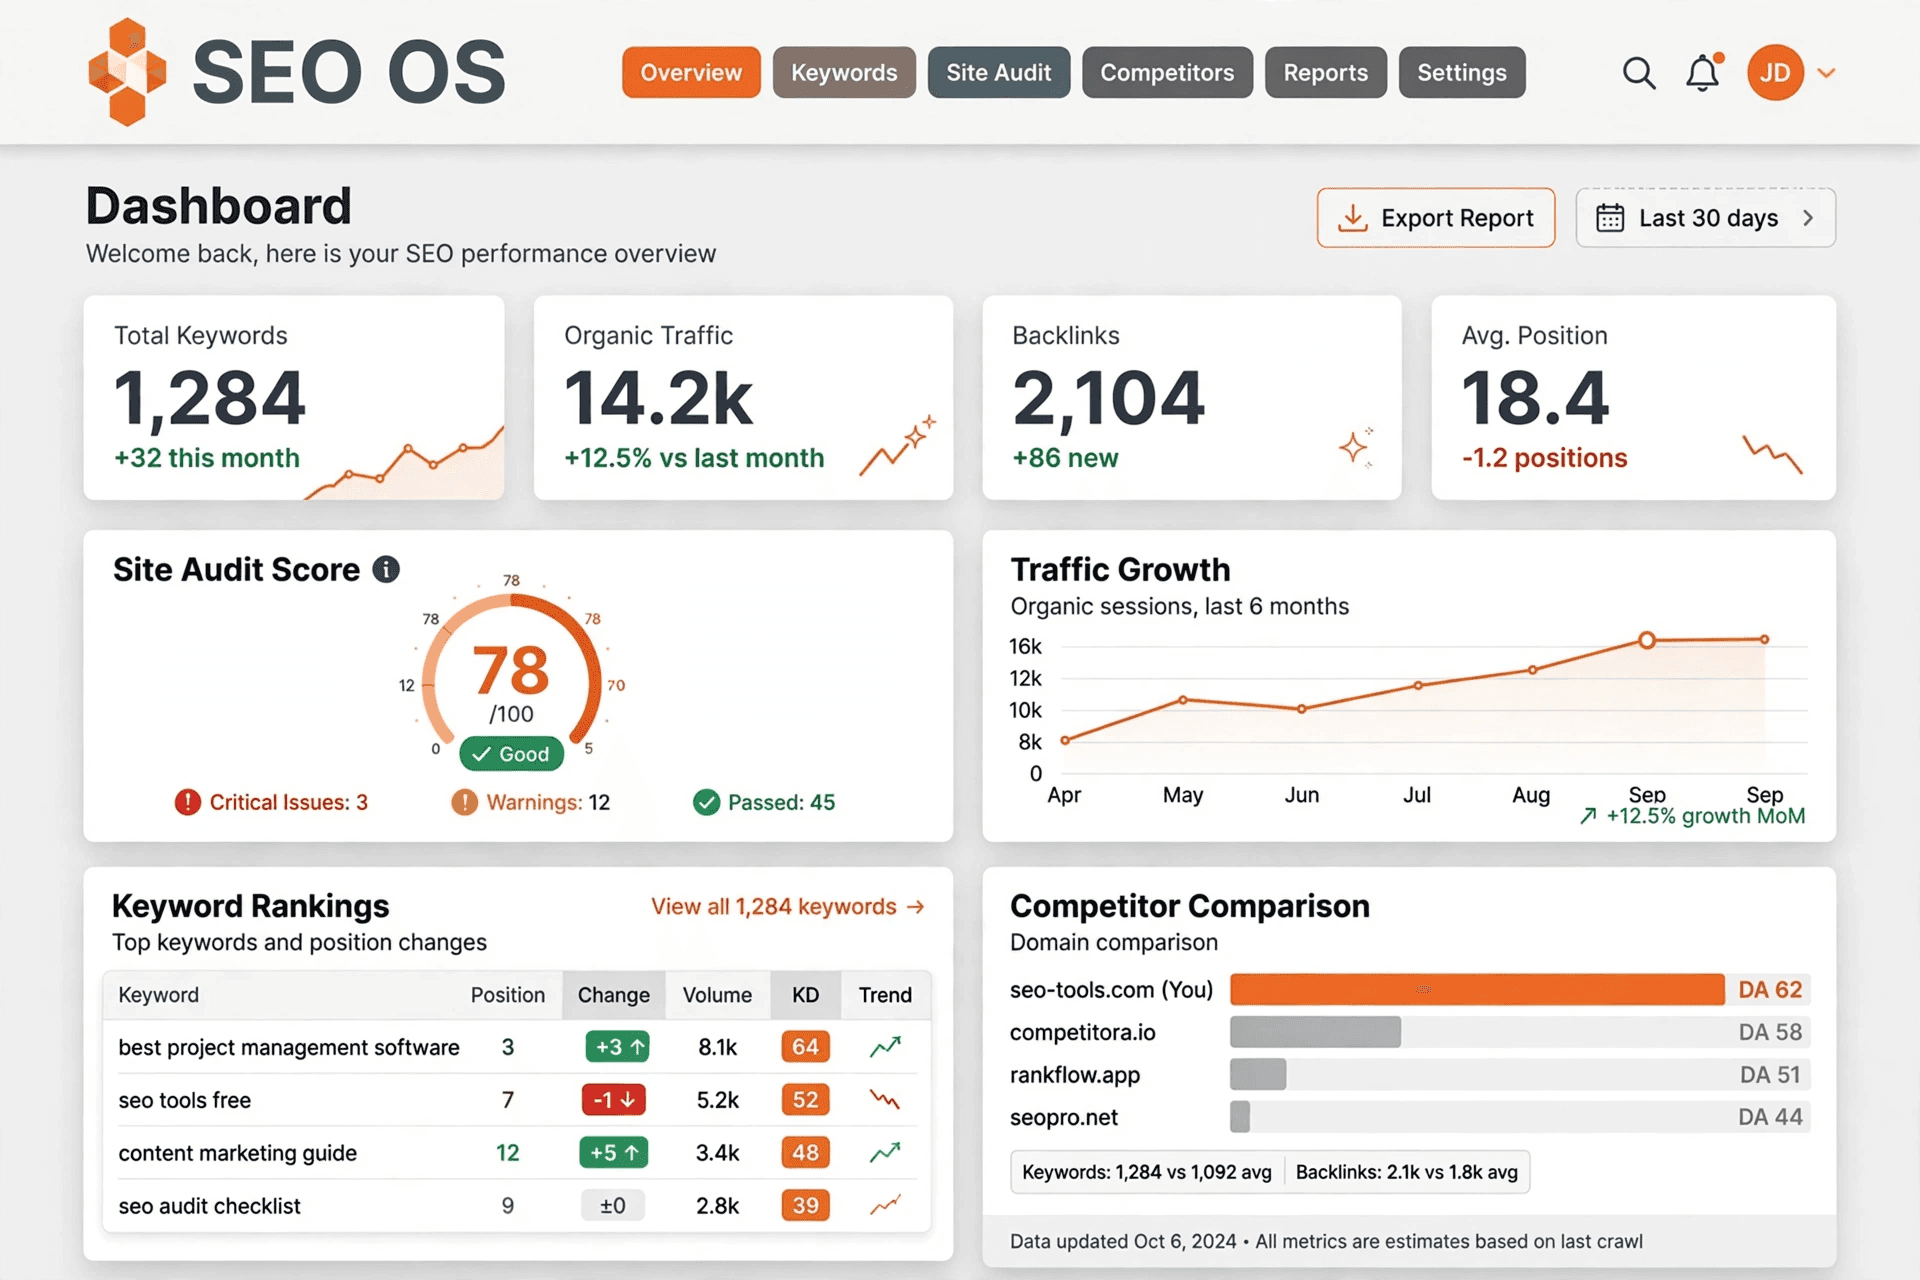Go to the Competitors tab
1920x1280 pixels.
tap(1167, 72)
